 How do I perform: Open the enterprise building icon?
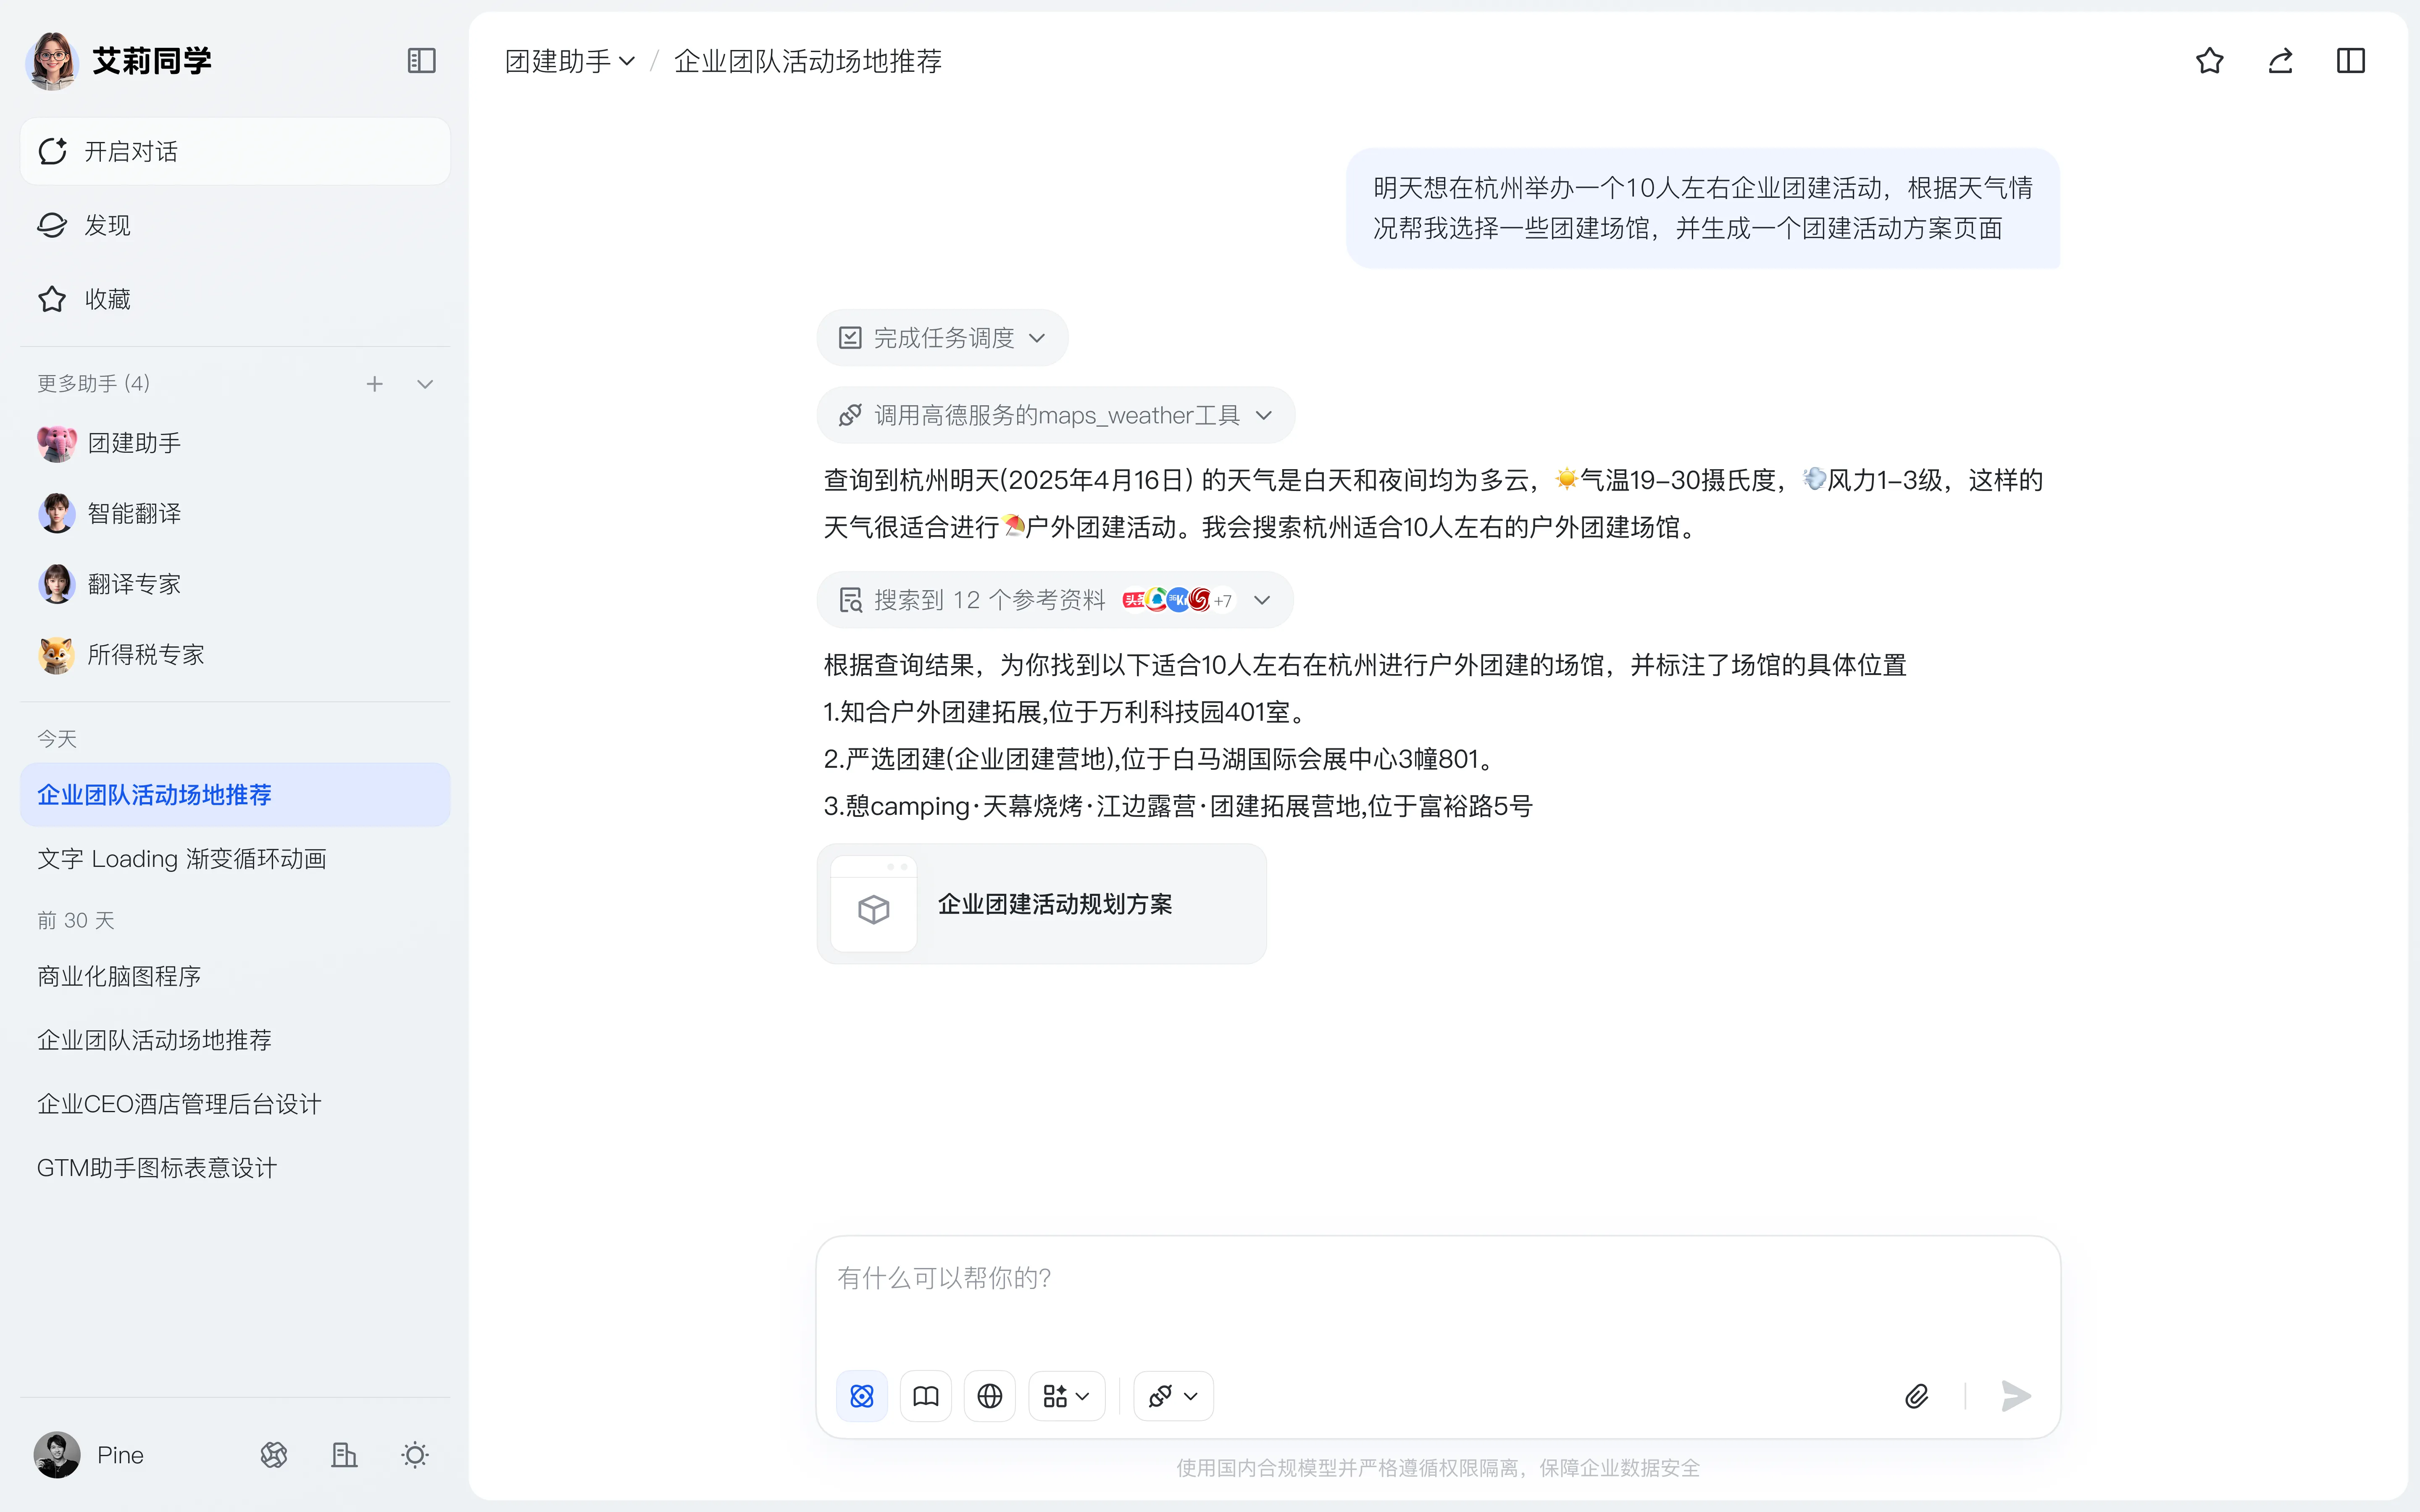pos(344,1455)
